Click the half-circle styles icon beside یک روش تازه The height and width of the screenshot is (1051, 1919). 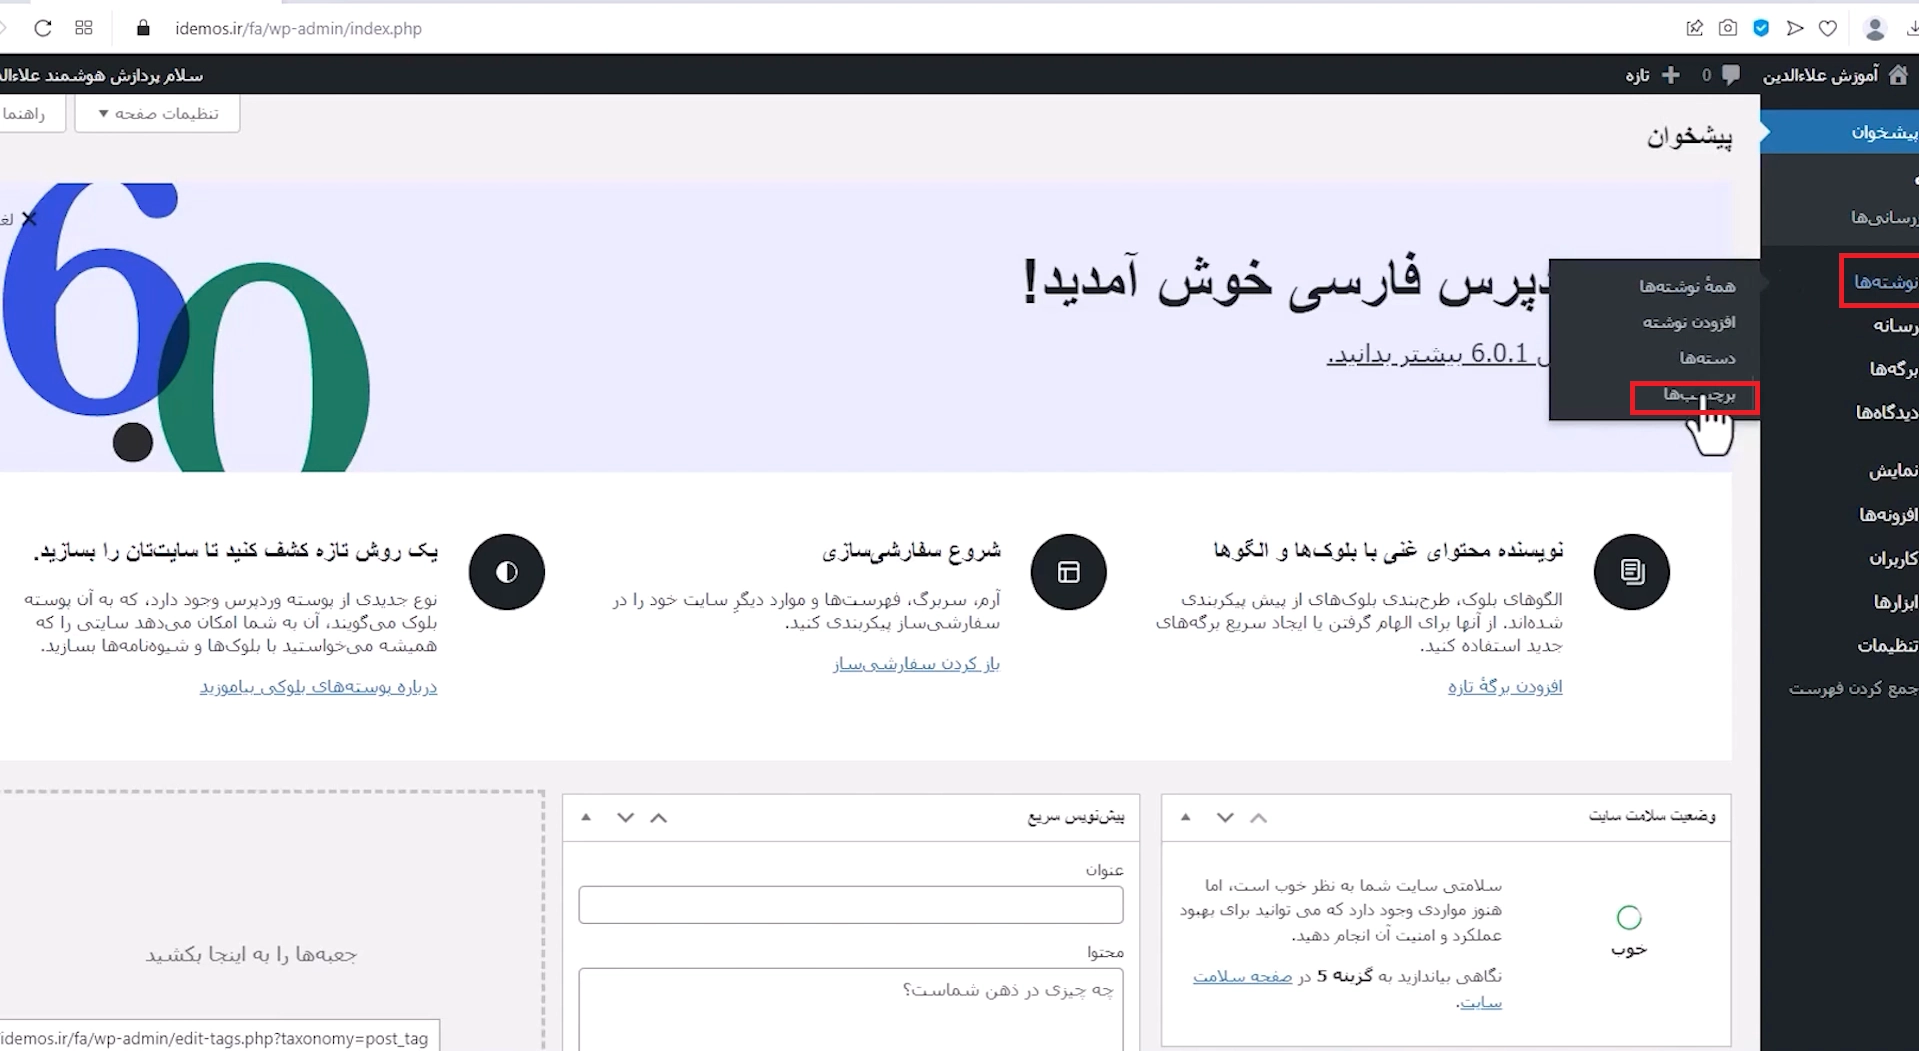tap(507, 572)
